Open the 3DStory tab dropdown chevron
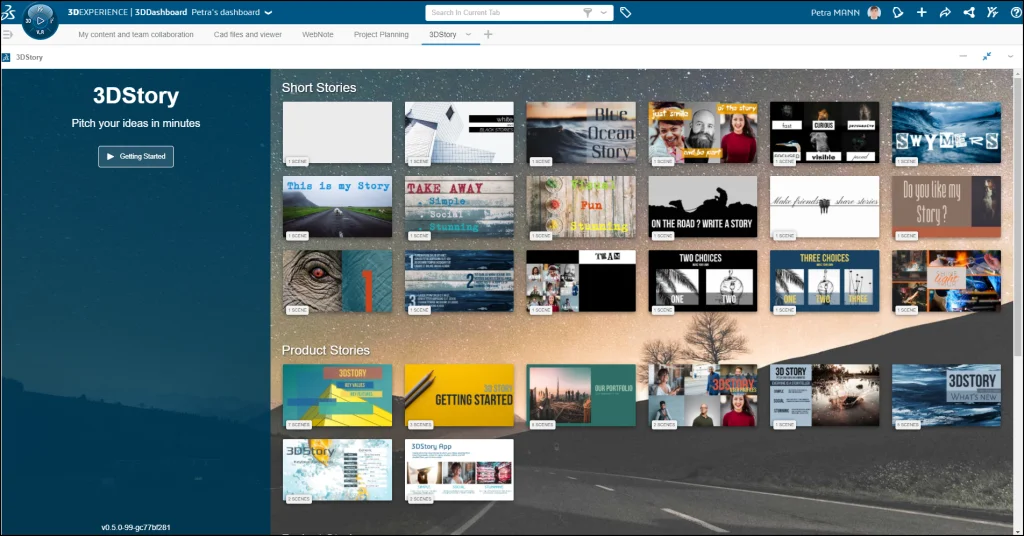The height and width of the screenshot is (536, 1024). click(468, 35)
